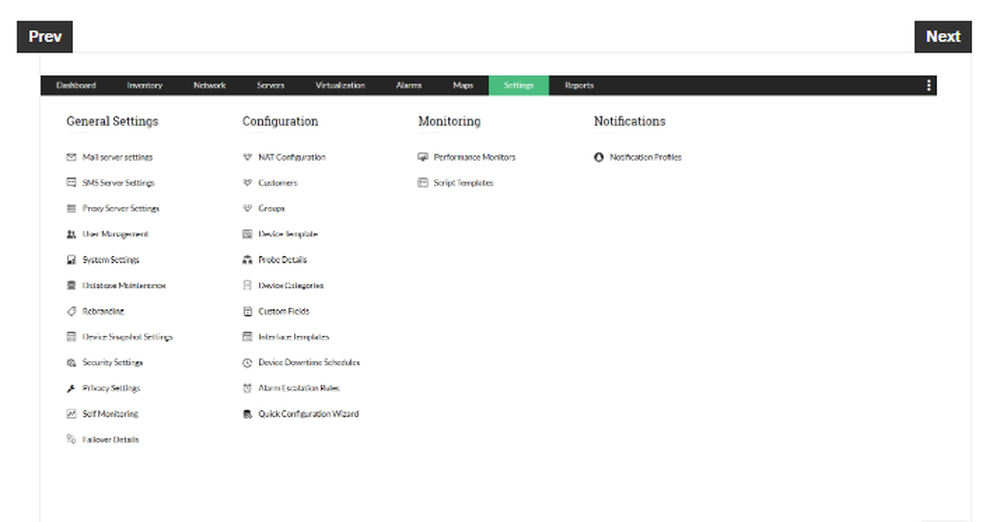Open Notification Profiles link
This screenshot has height=522, width=1000.
click(645, 157)
